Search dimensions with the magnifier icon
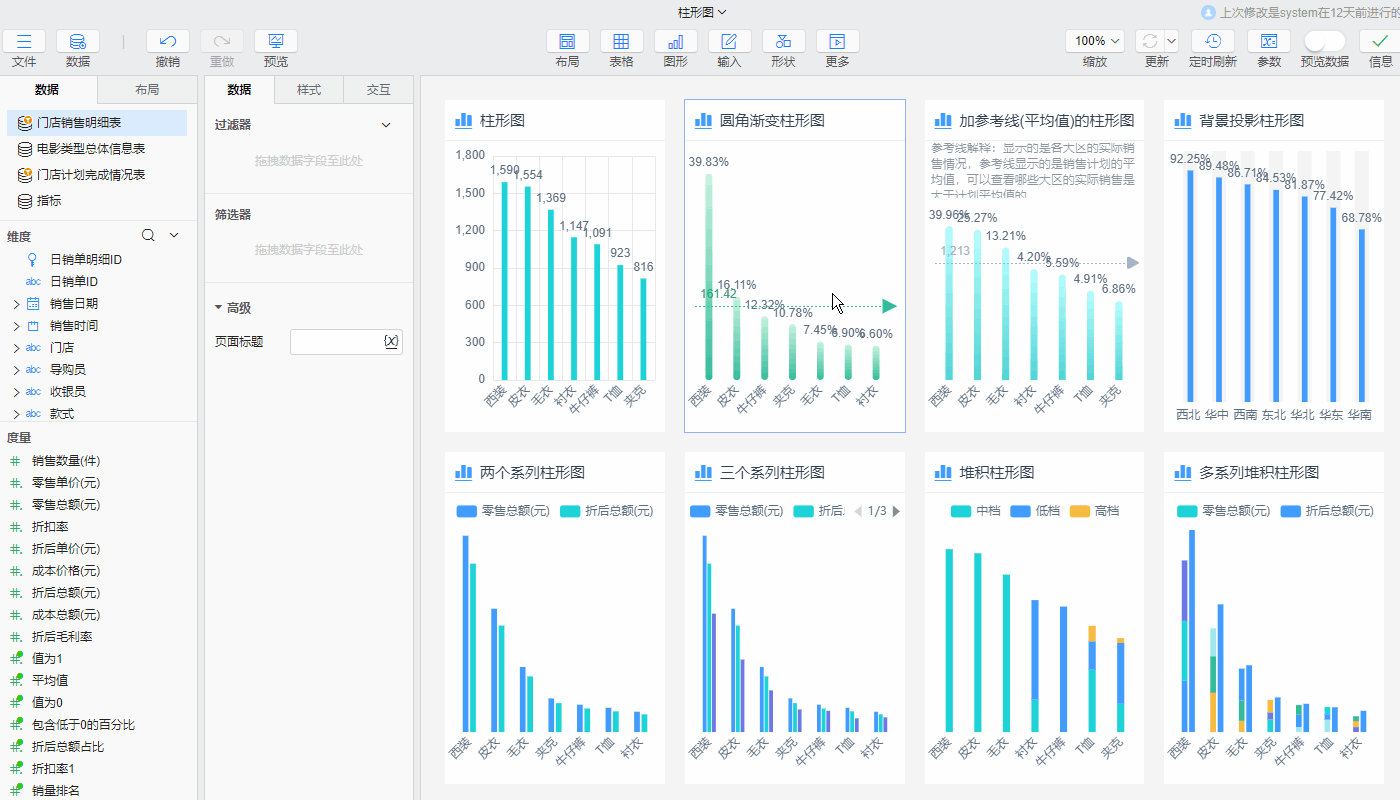Screen dimensions: 1400x800 [x=148, y=236]
